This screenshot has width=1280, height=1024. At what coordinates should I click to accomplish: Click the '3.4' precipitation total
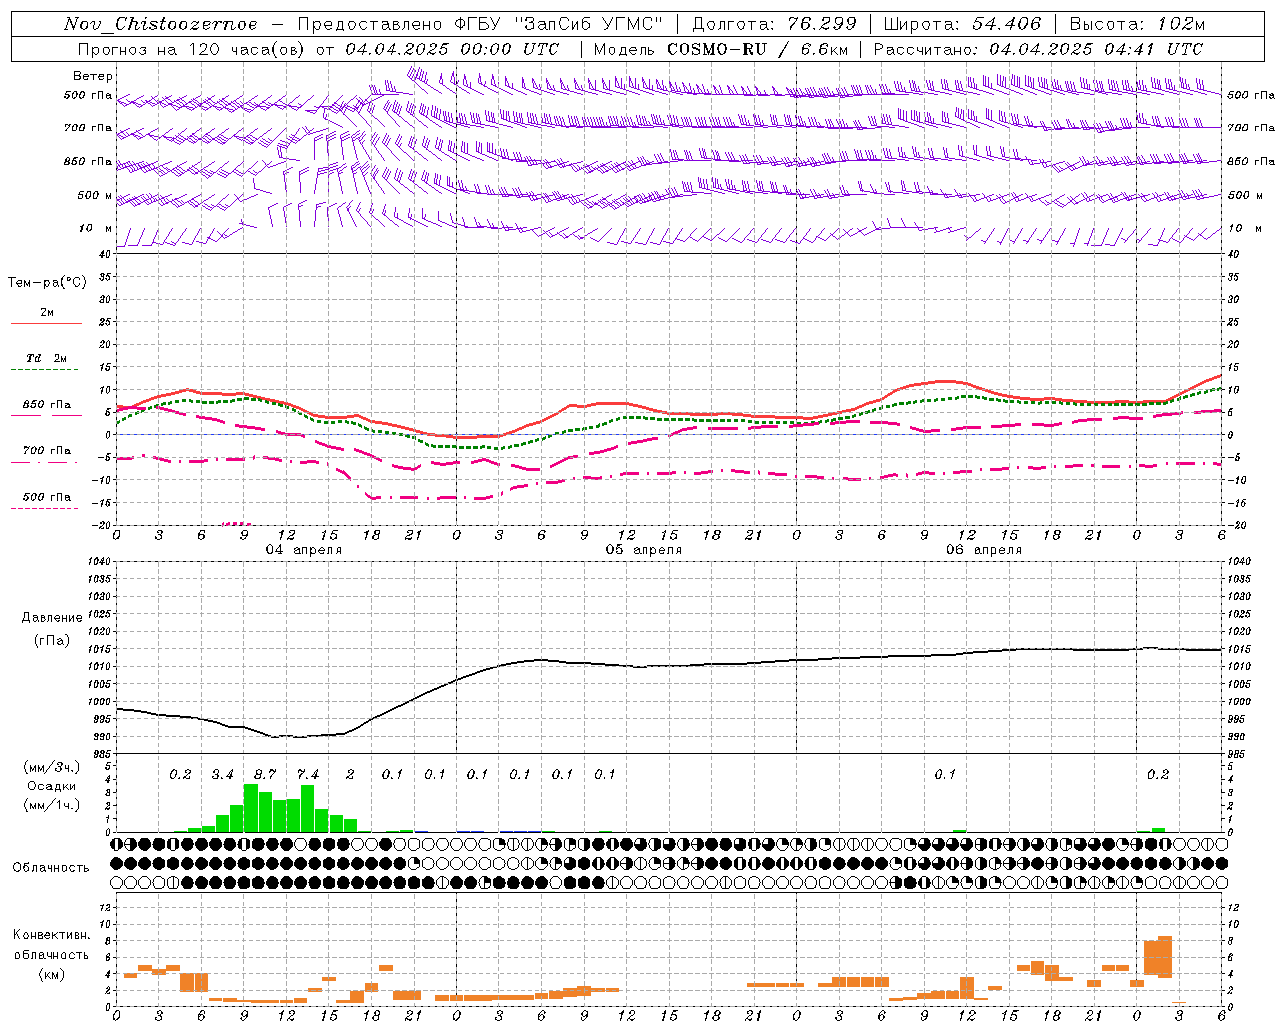point(222,775)
